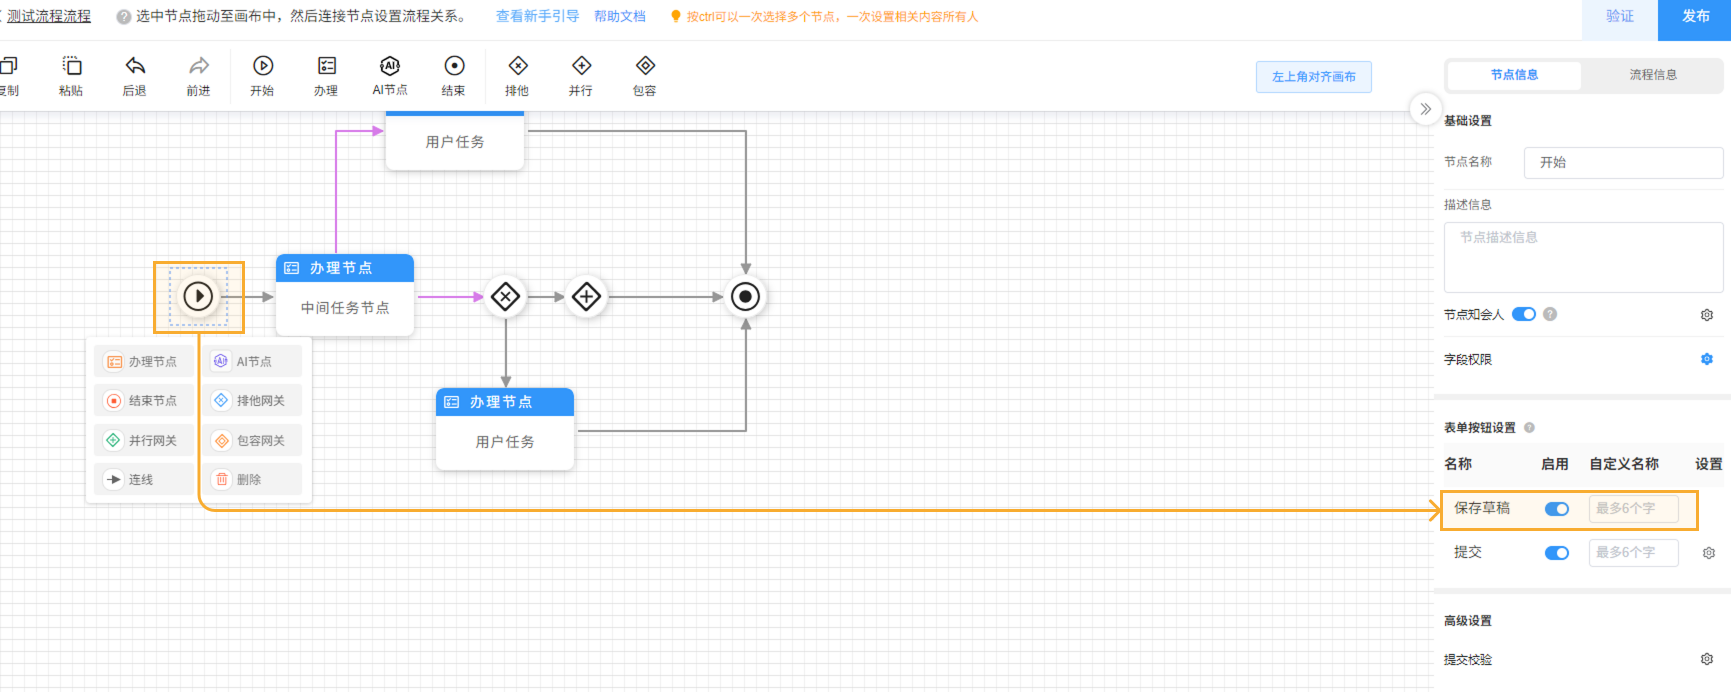Switch to the 流程信息 tab

tap(1653, 75)
